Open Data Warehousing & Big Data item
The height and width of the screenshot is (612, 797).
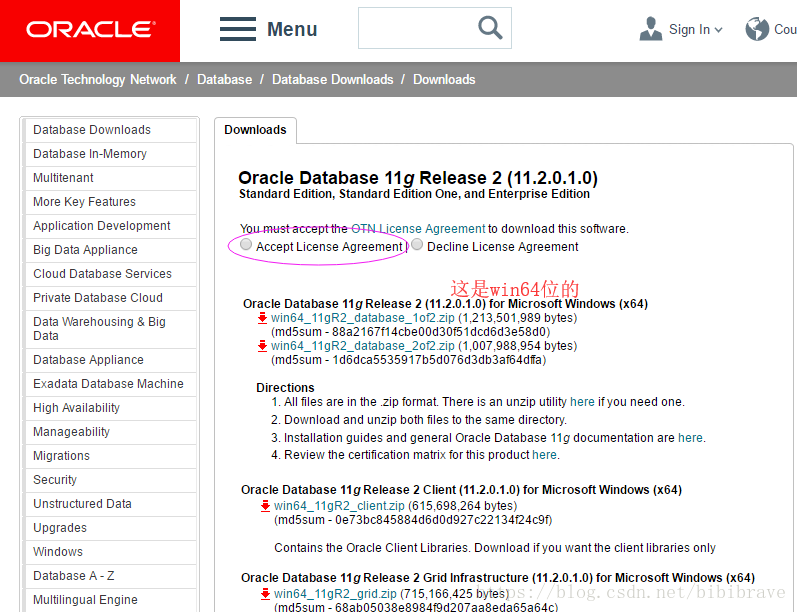pos(110,329)
